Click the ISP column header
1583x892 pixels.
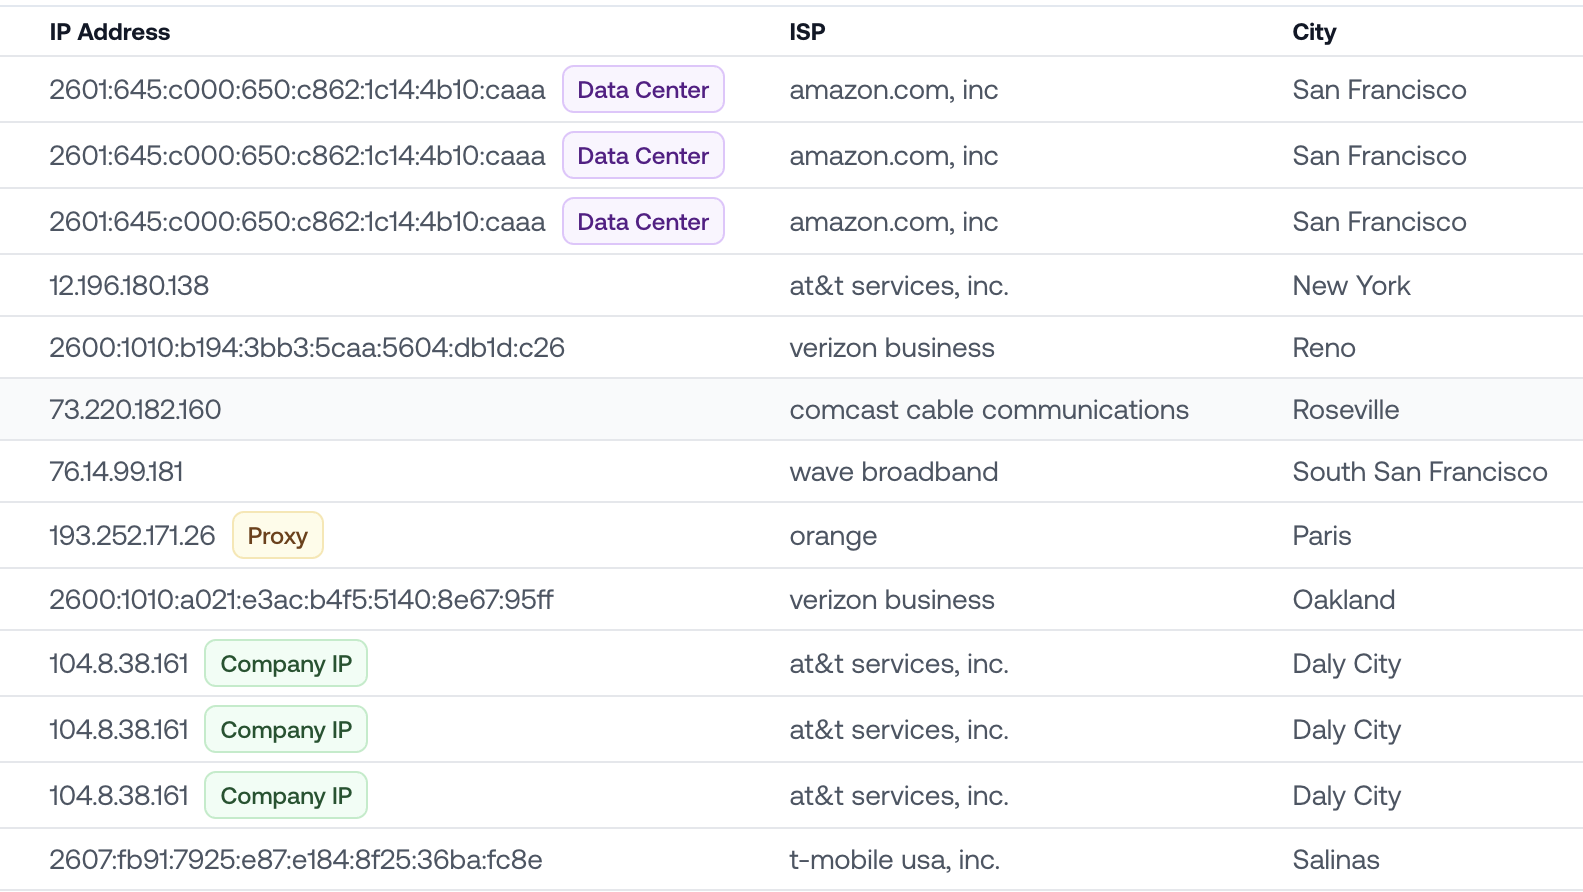click(x=807, y=32)
